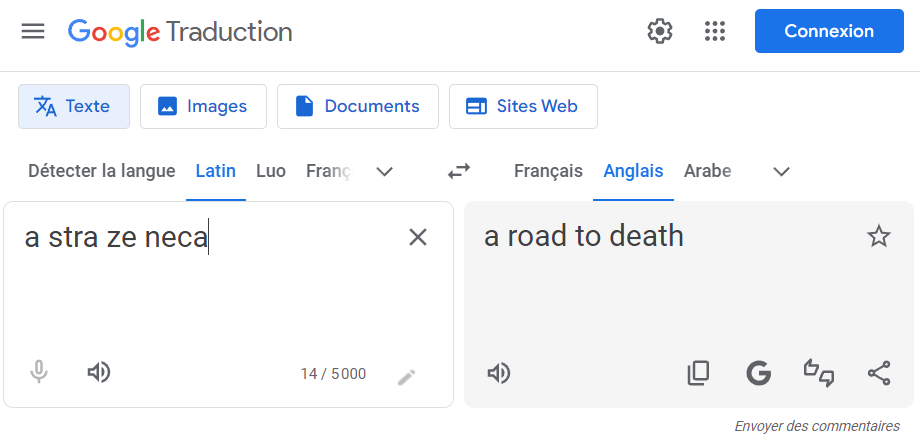Choose Français as target language
Image resolution: width=920 pixels, height=443 pixels.
pos(548,171)
